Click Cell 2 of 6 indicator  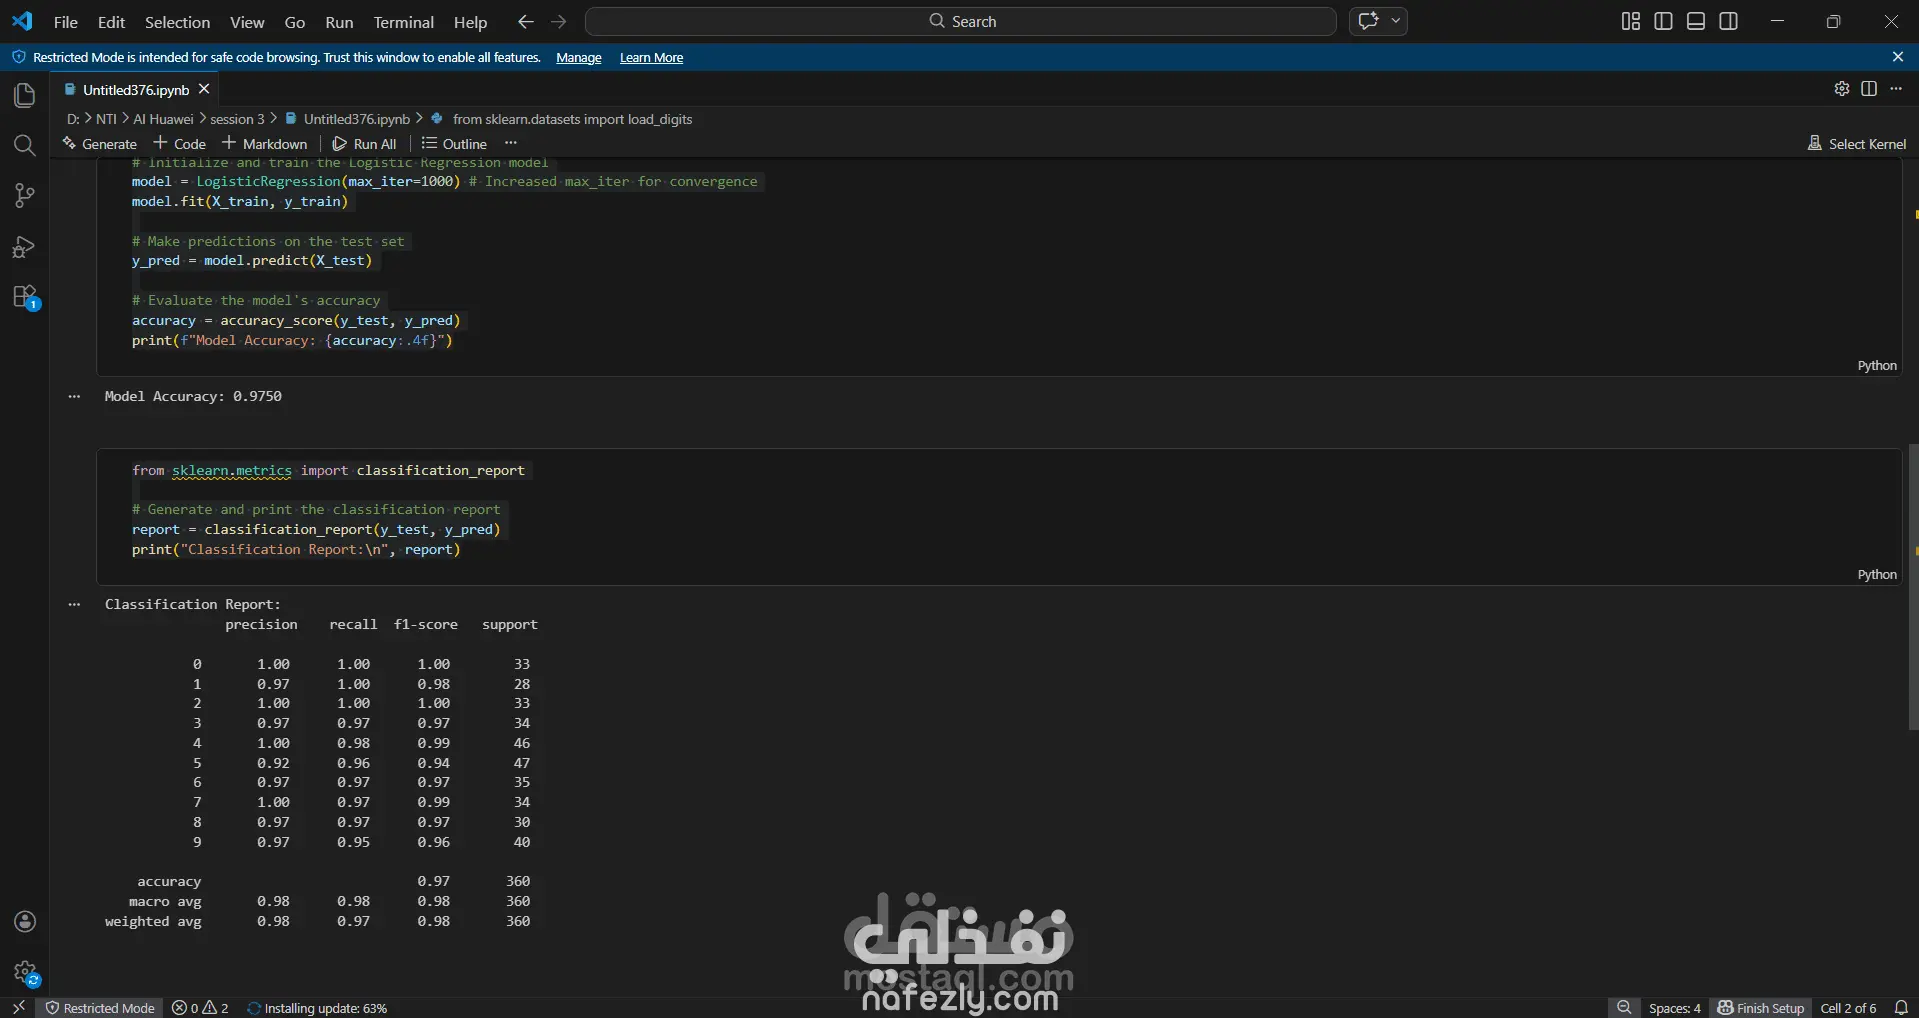1848,1007
